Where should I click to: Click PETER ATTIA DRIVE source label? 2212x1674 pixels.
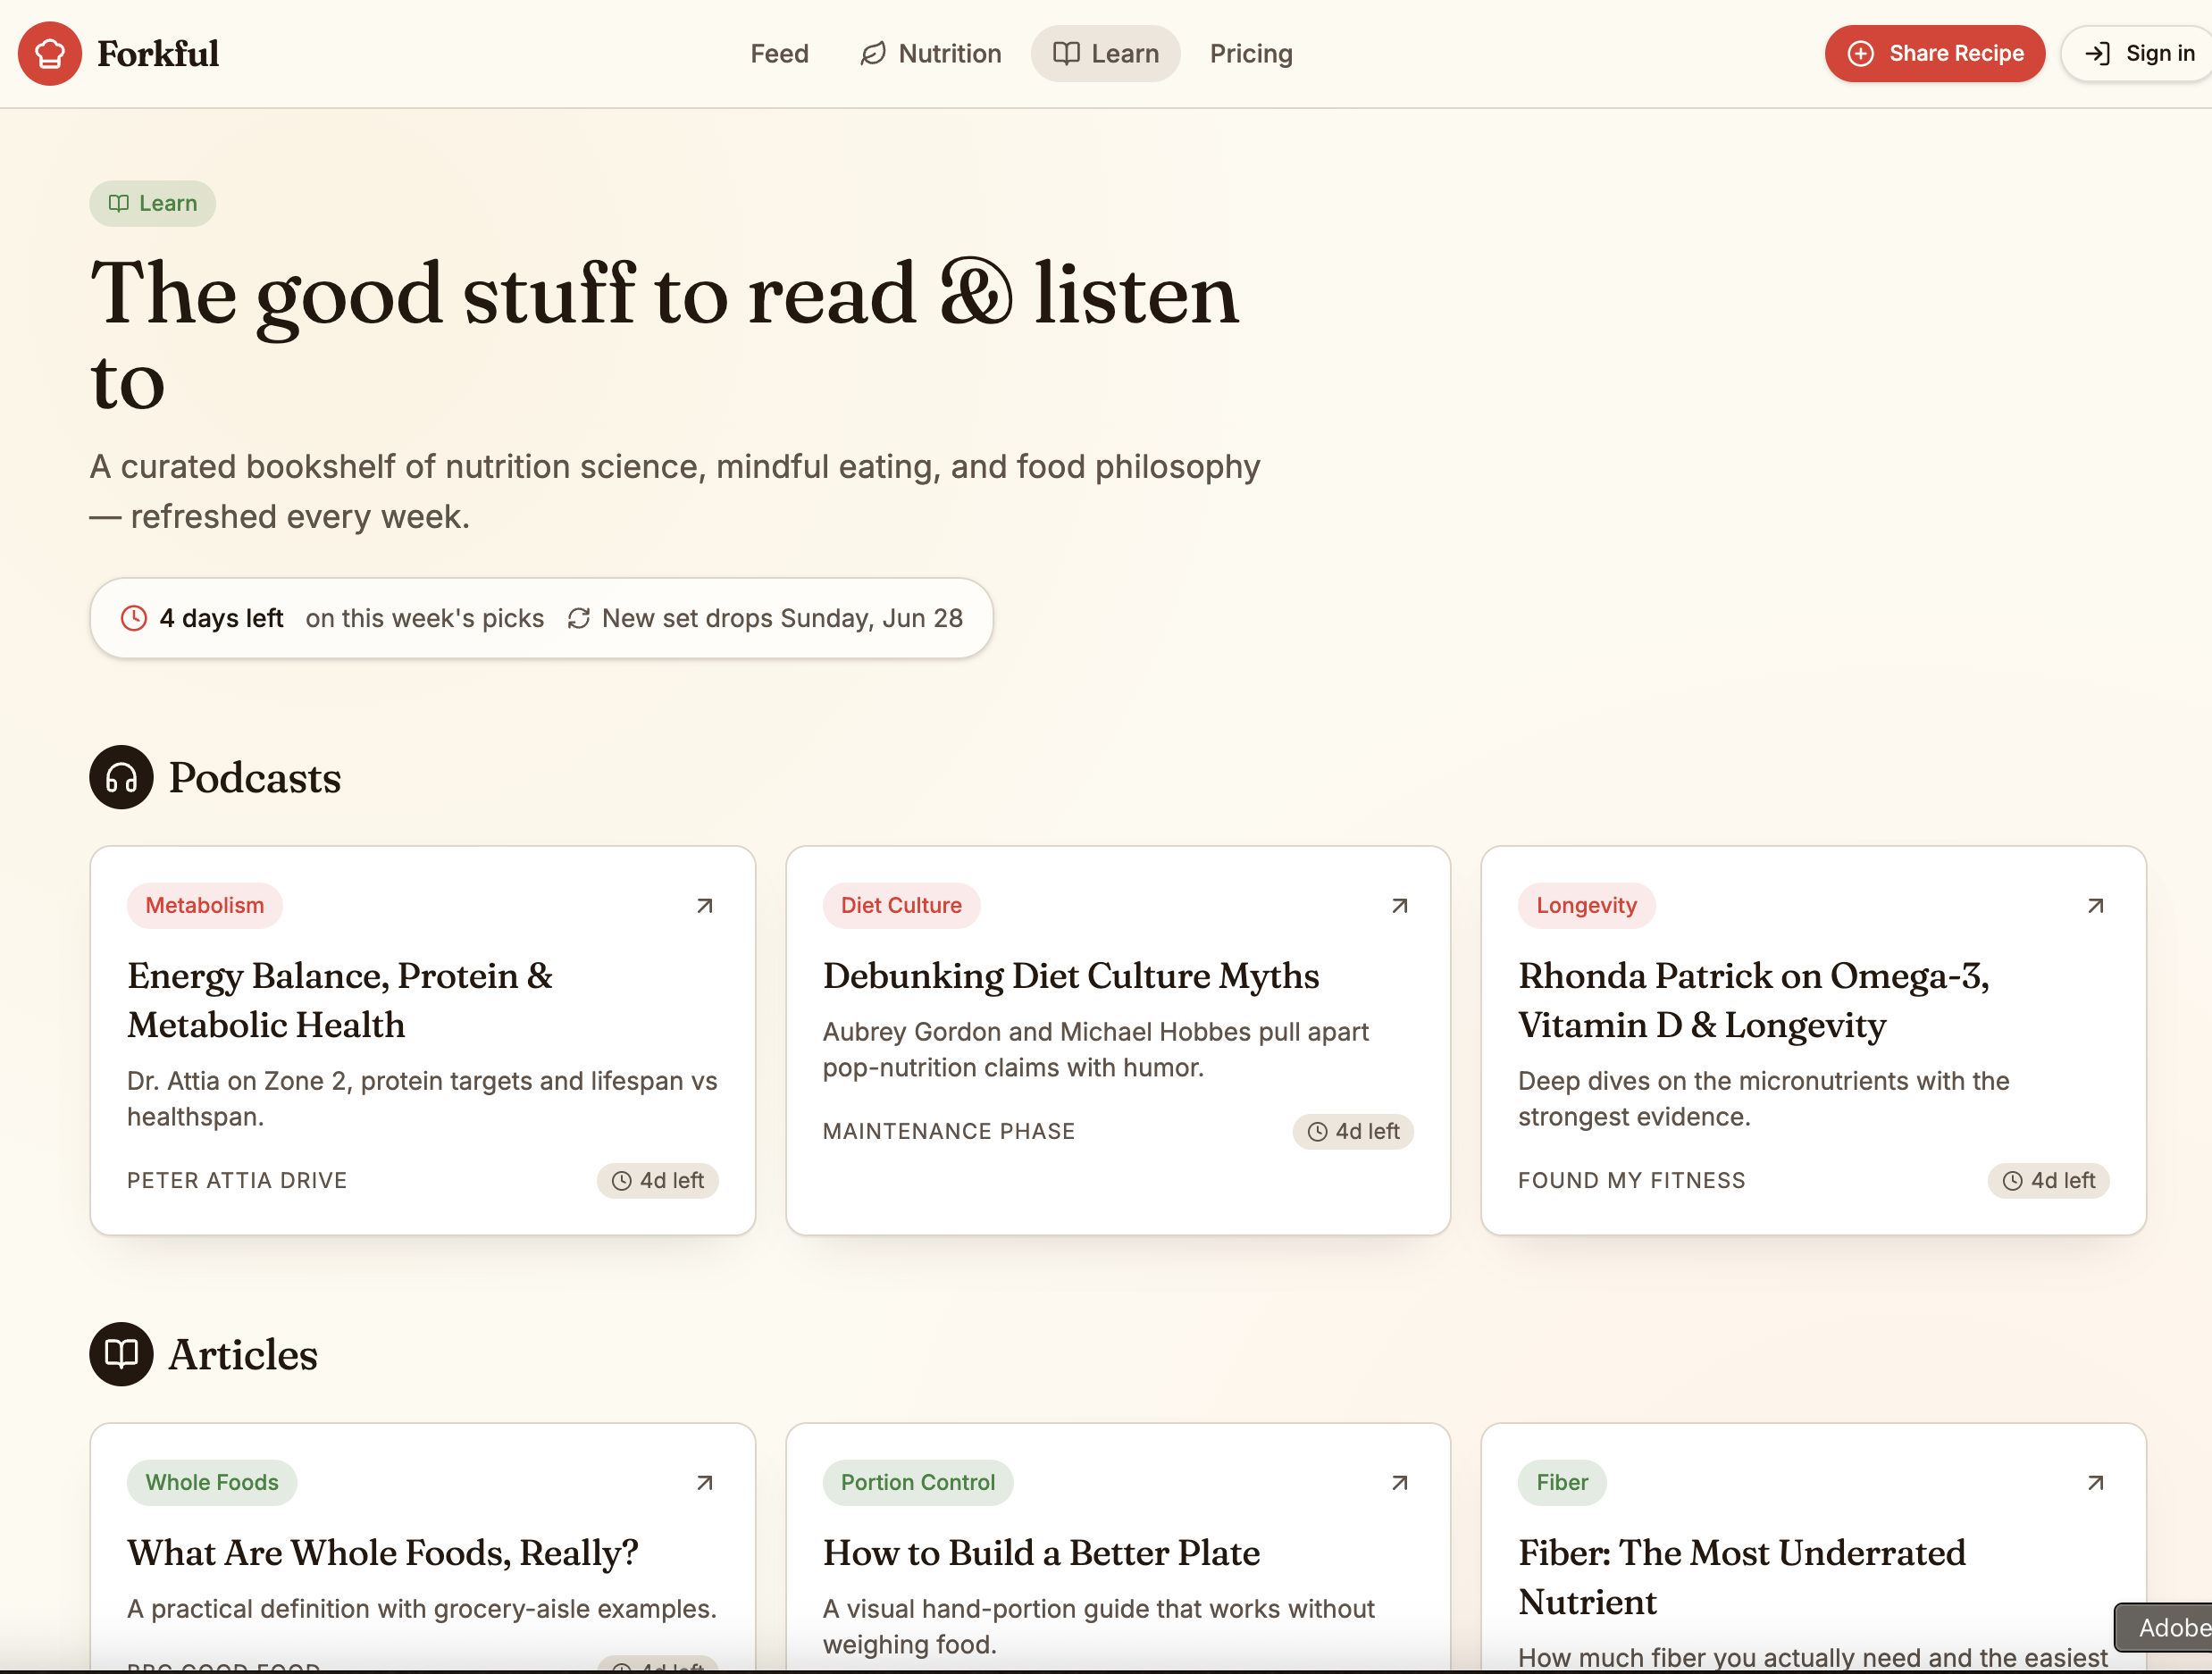pyautogui.click(x=237, y=1180)
